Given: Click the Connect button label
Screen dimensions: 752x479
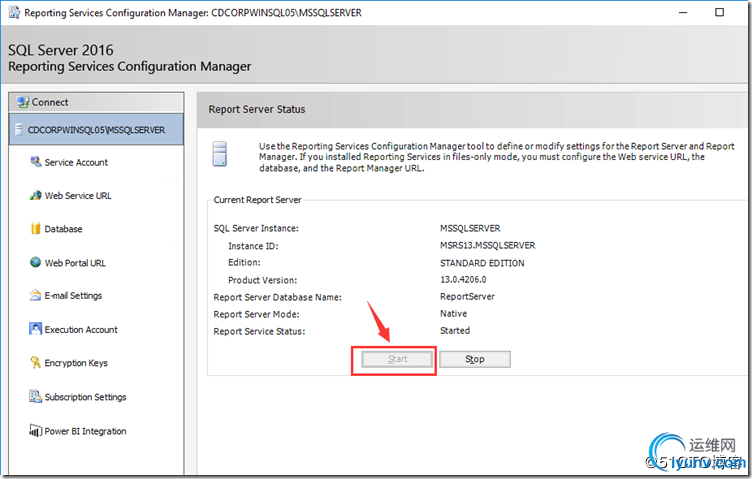Looking at the screenshot, I should [50, 102].
